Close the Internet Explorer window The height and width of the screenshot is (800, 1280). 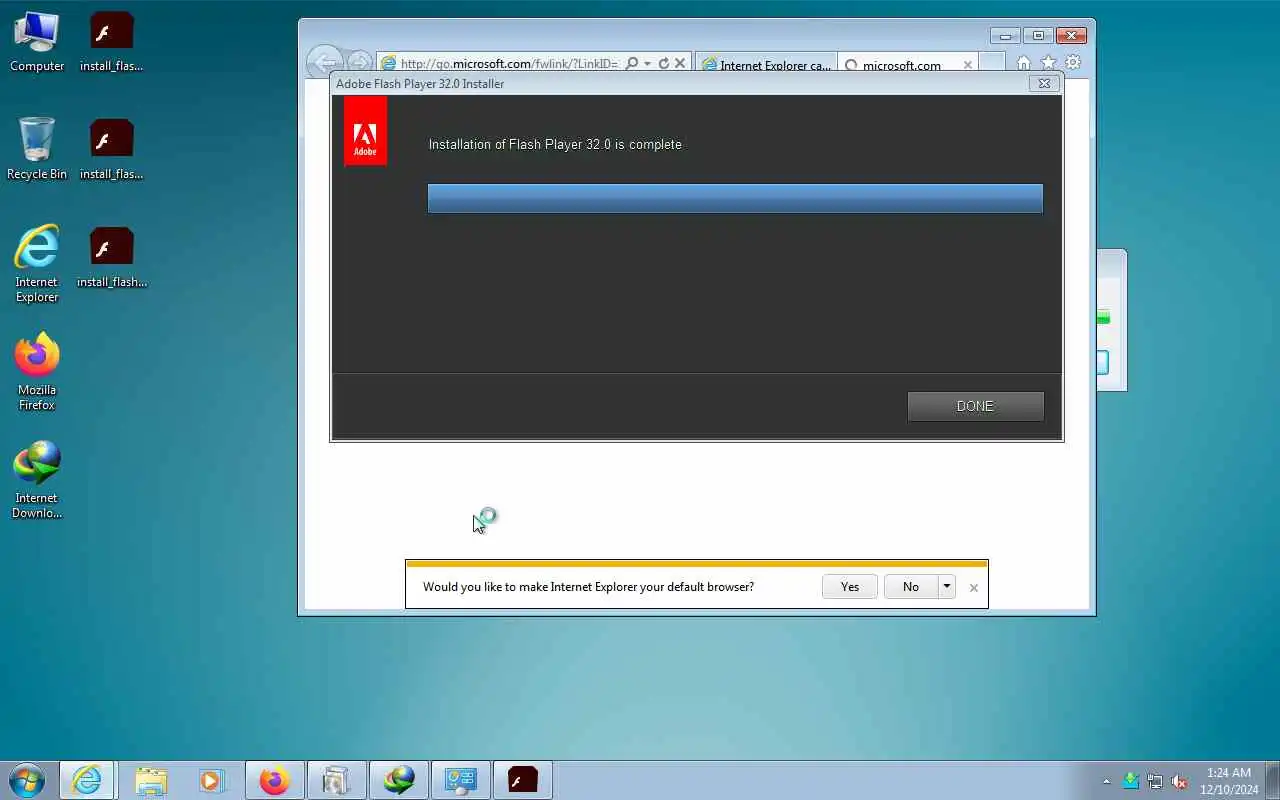coord(1071,35)
